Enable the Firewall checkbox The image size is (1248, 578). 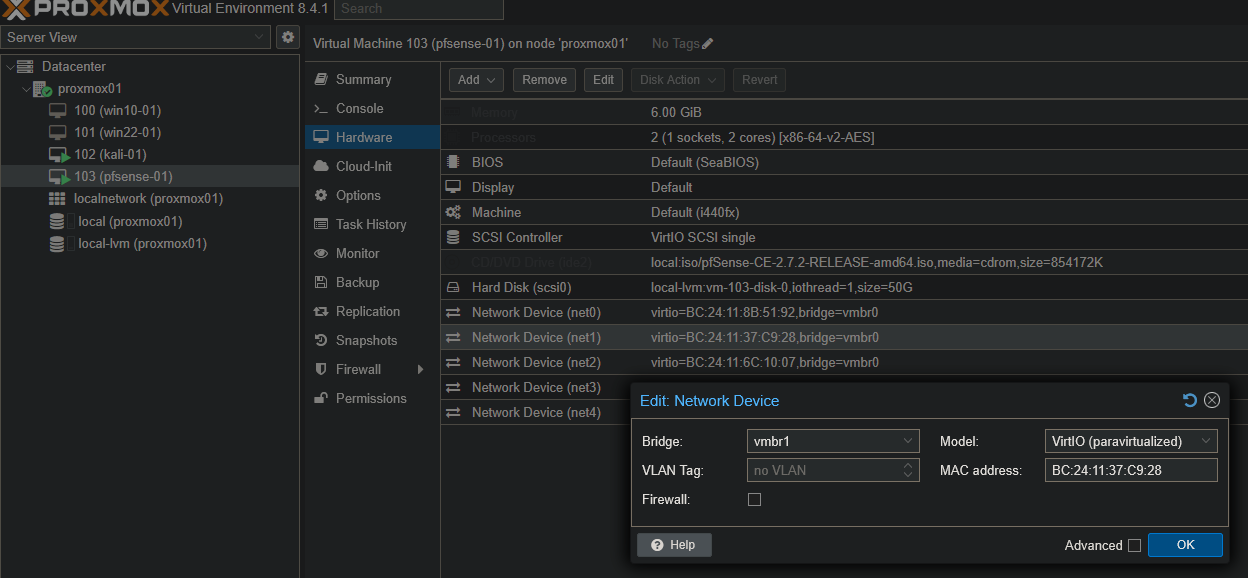pos(755,499)
